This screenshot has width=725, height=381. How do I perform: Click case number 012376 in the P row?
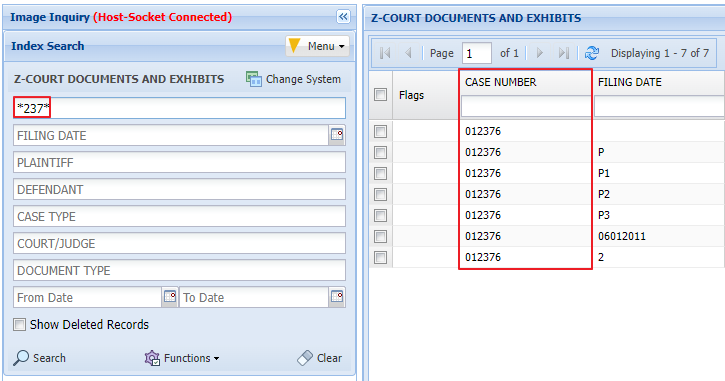483,152
